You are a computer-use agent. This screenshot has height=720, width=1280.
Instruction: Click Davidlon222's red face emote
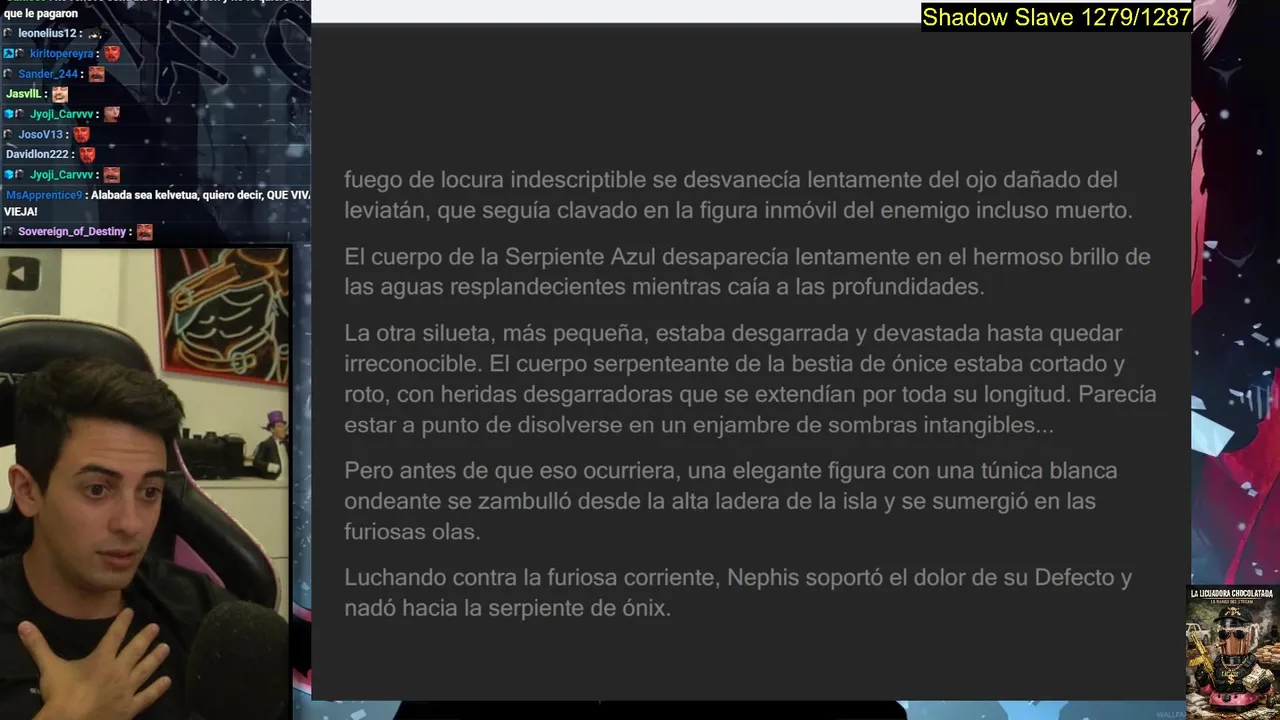point(87,154)
